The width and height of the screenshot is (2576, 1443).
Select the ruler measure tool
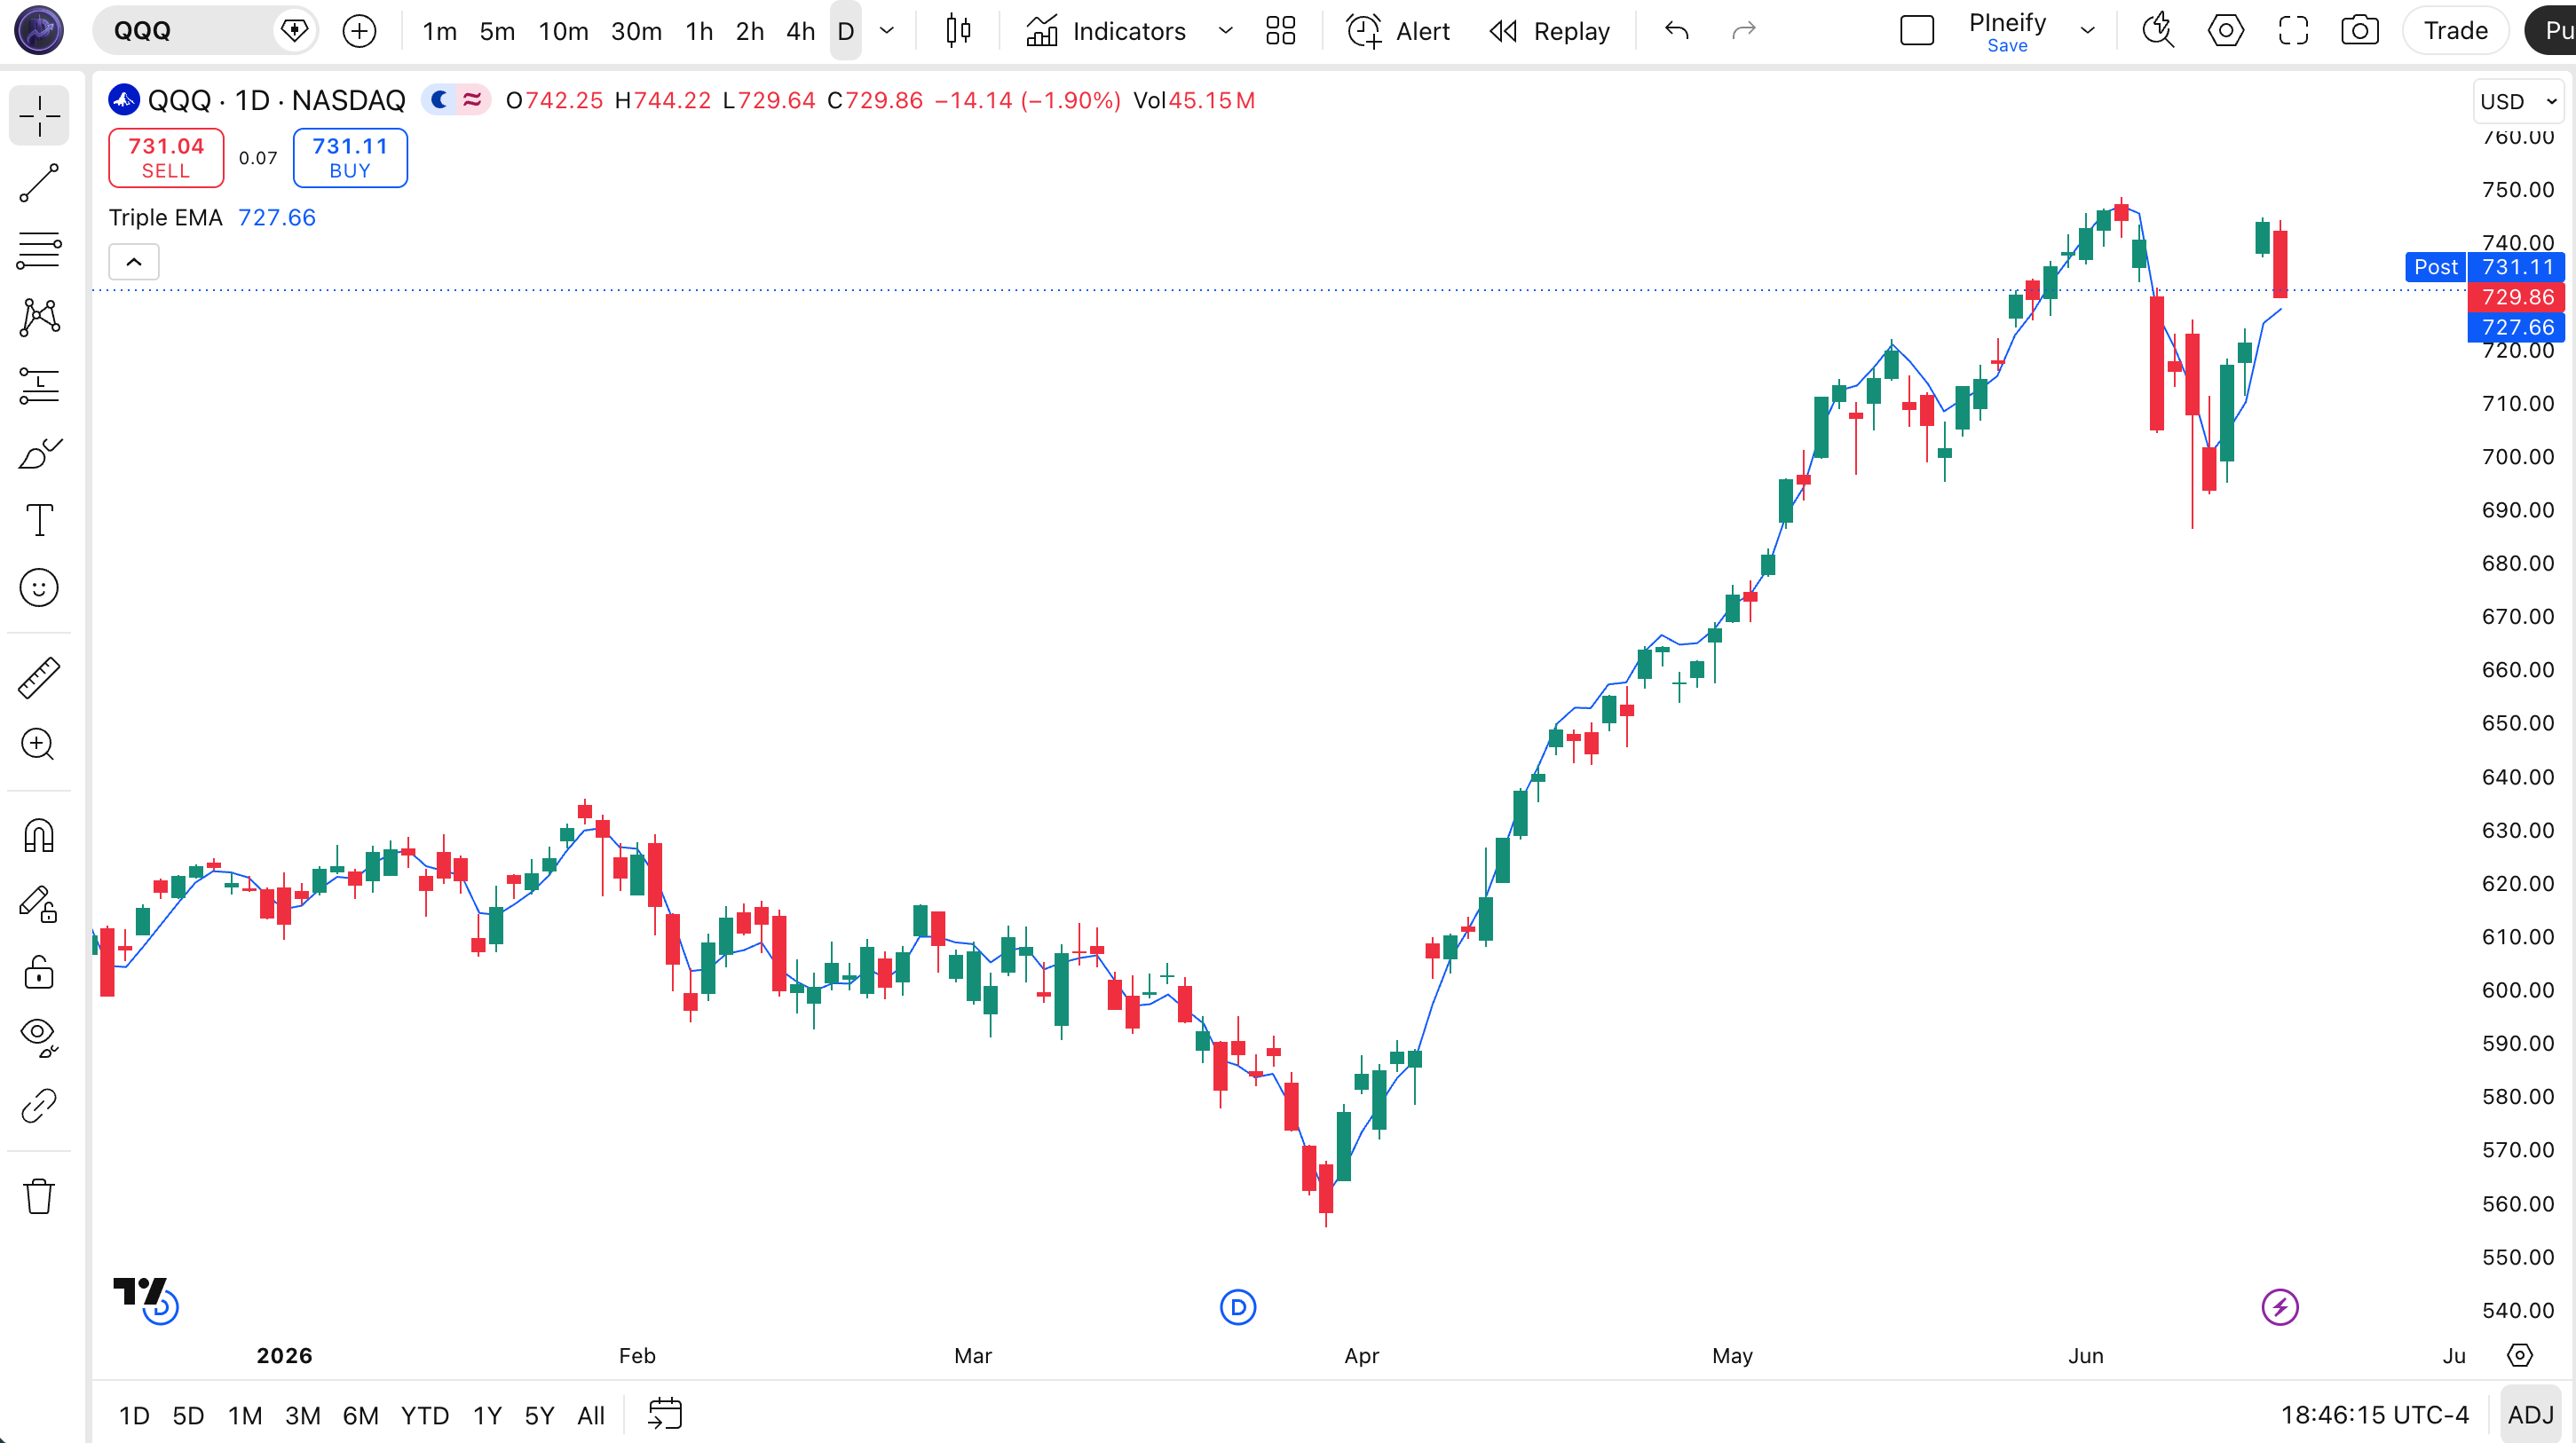(39, 678)
